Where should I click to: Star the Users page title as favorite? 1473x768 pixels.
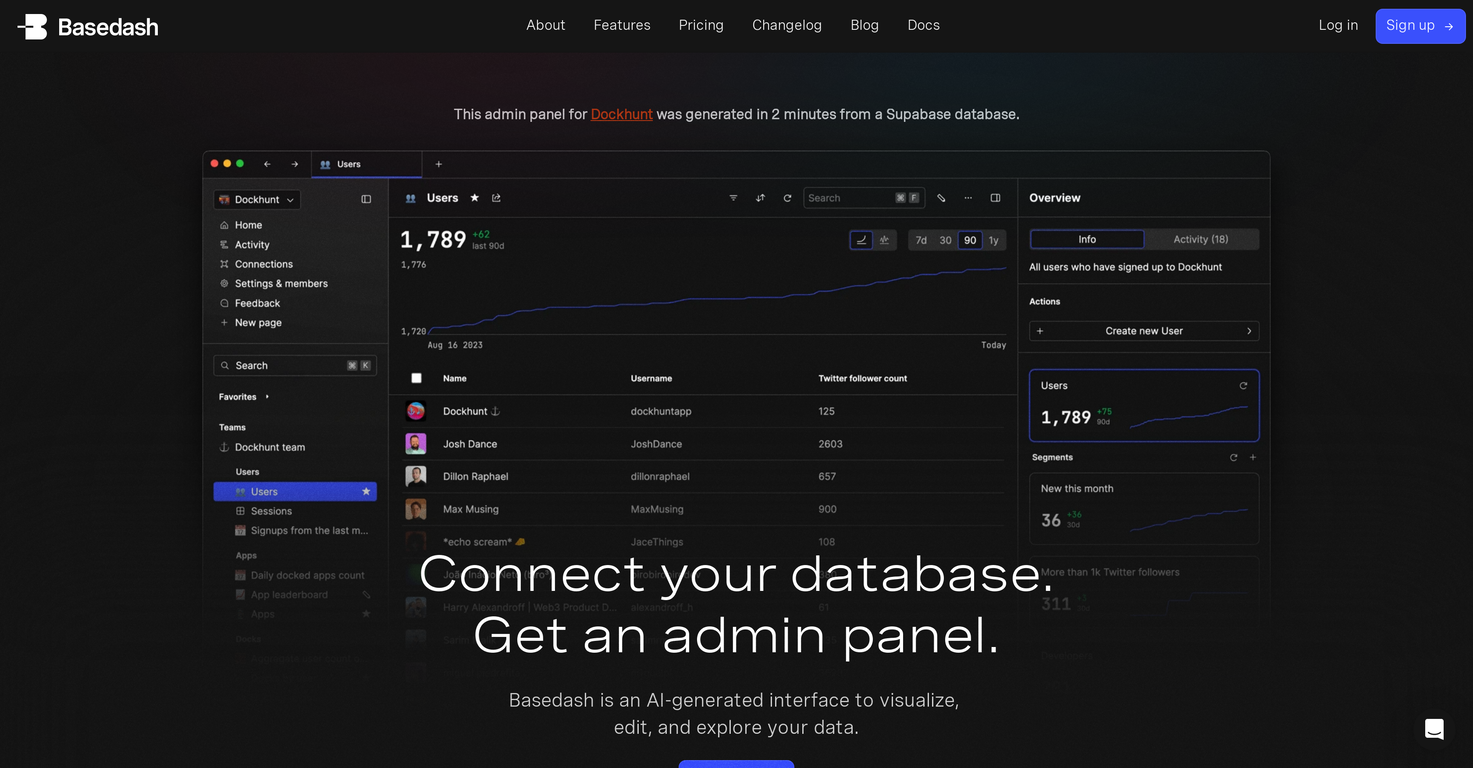(475, 198)
